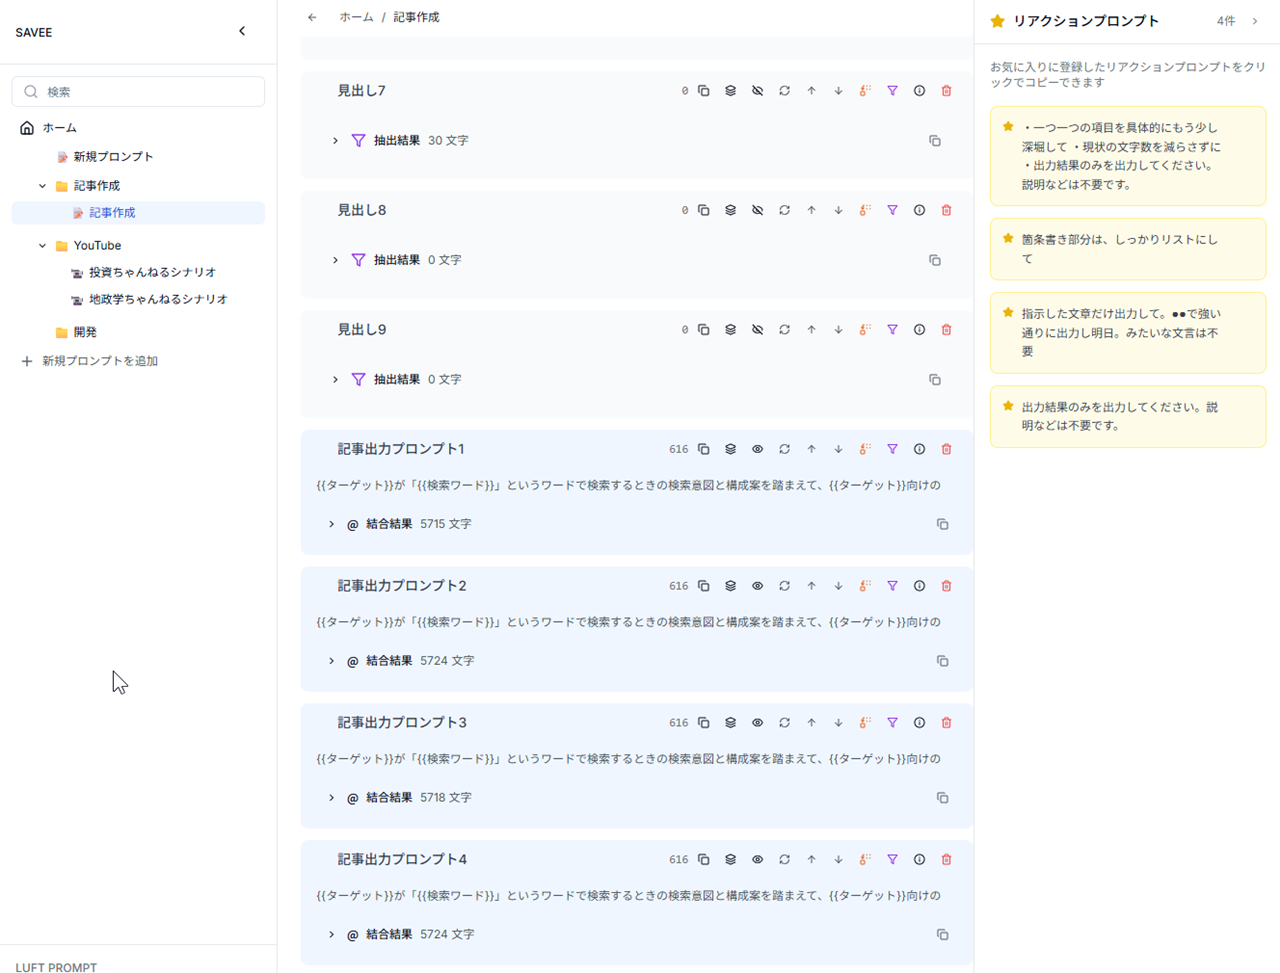Expand 見出し8 抽出結果 chevron
Screen dimensions: 1280x973
click(x=336, y=260)
